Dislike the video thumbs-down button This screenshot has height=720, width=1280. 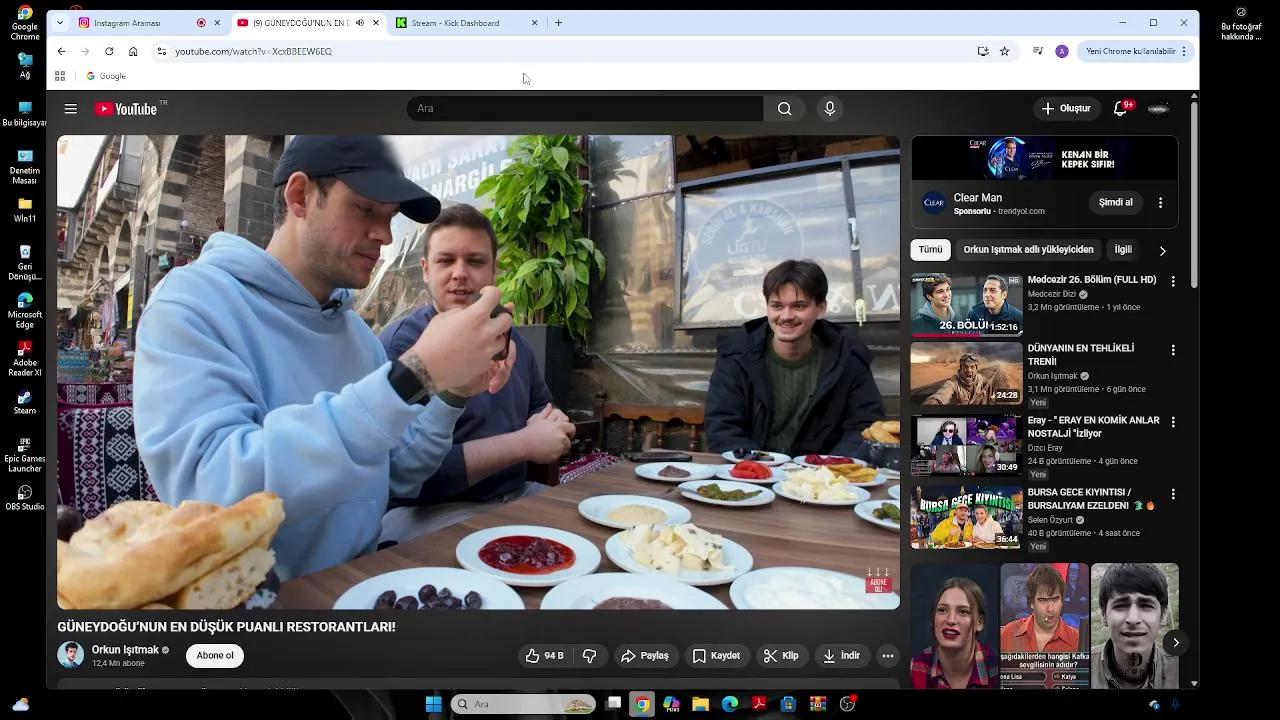tap(590, 656)
